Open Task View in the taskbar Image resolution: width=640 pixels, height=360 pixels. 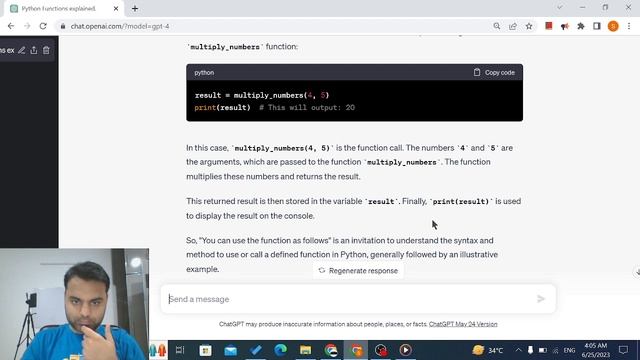pos(180,350)
